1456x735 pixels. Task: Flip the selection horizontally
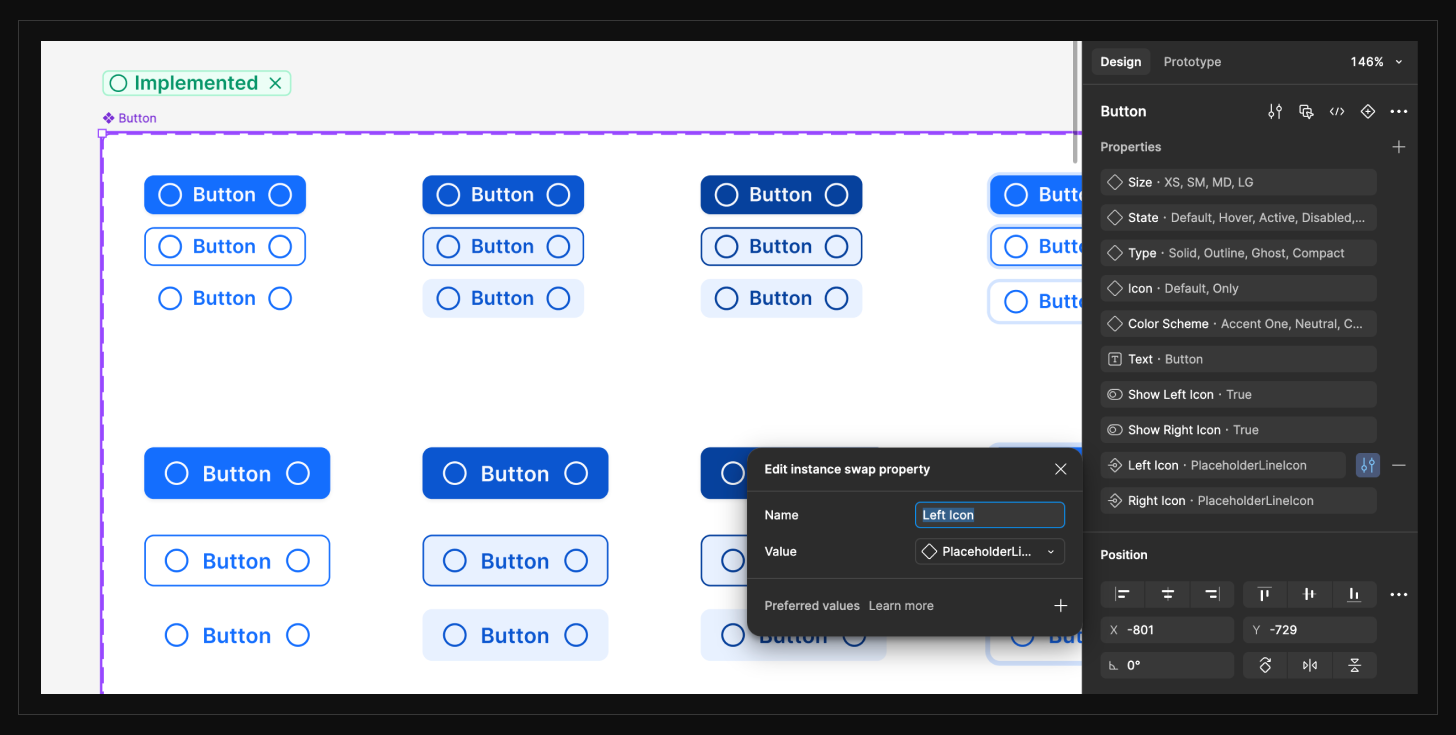[x=1309, y=665]
